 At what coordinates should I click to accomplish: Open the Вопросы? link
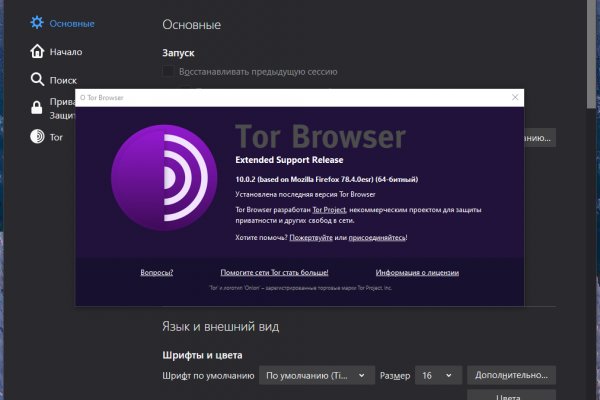pyautogui.click(x=157, y=272)
